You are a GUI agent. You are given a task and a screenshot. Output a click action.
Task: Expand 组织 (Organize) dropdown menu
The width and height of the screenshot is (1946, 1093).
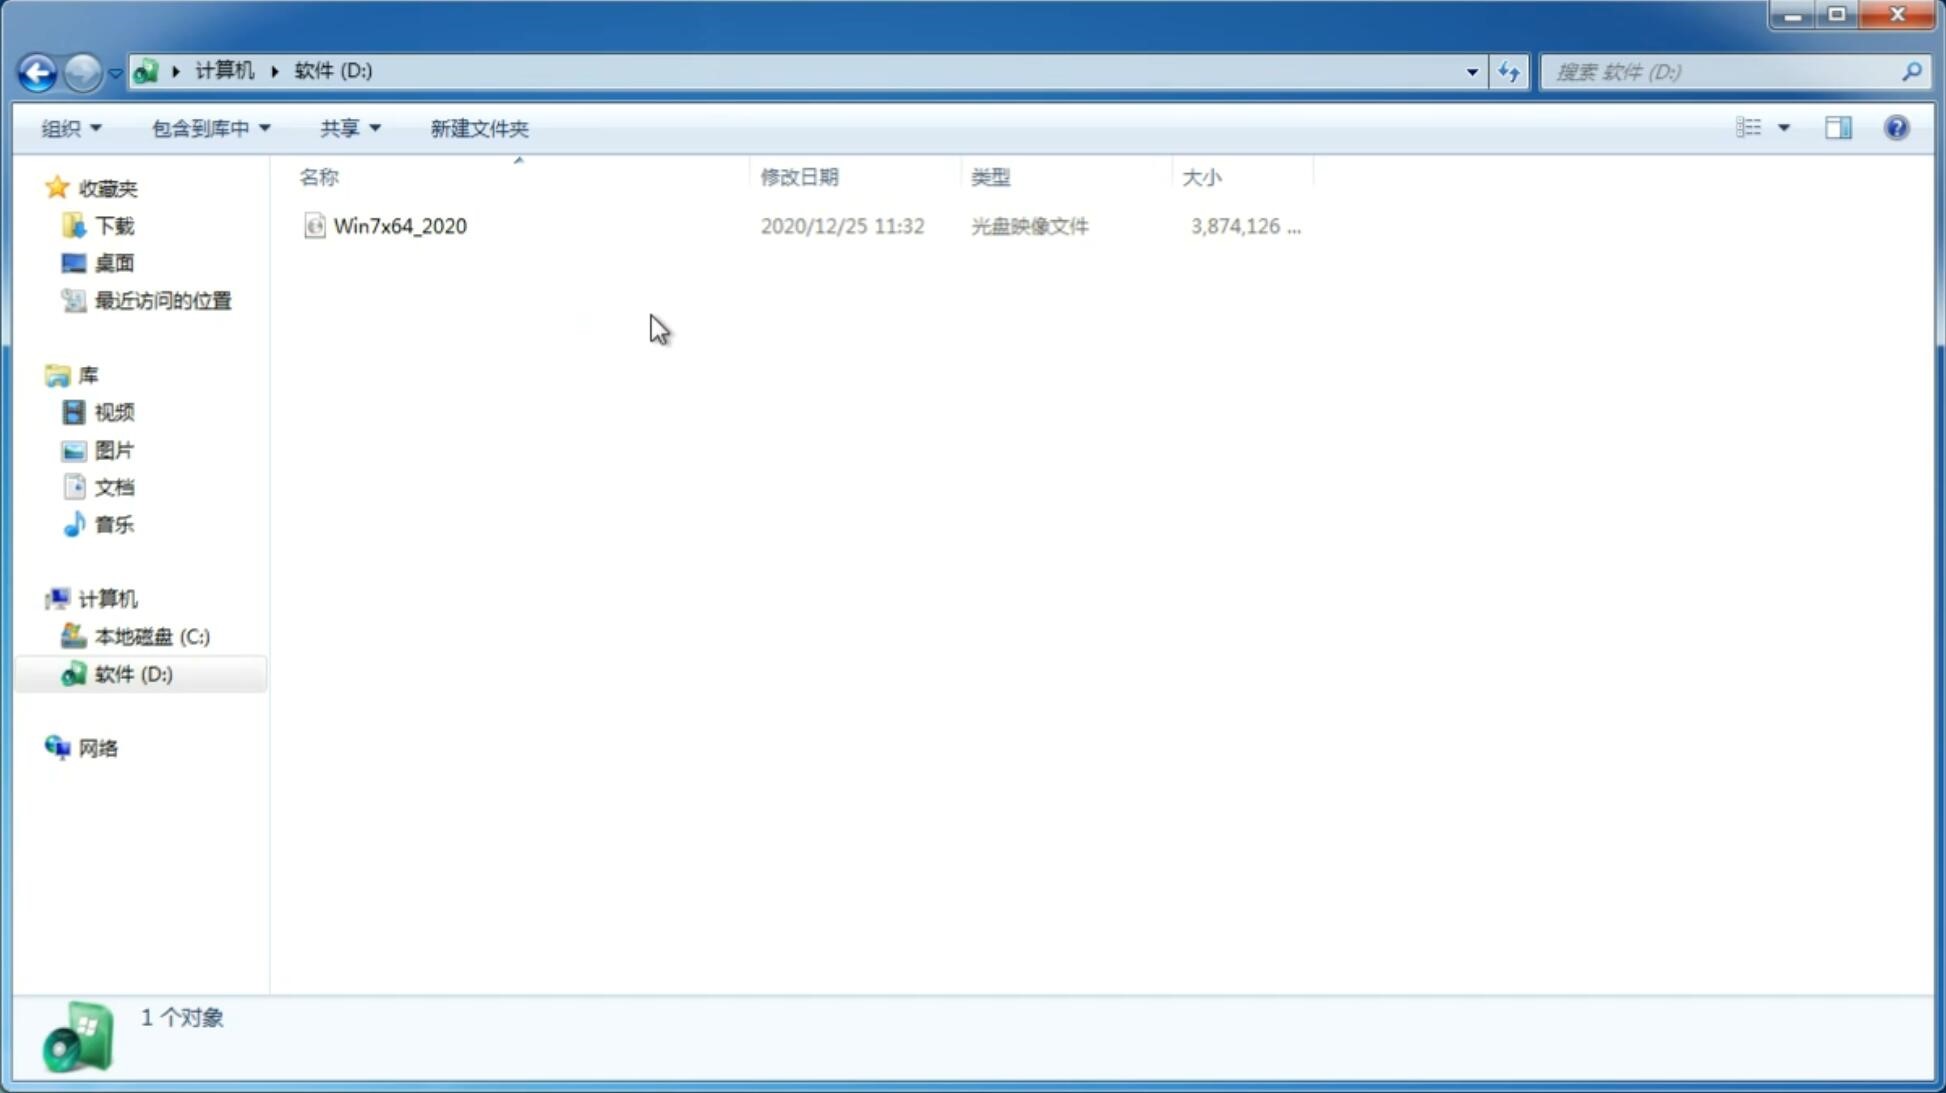pos(70,127)
